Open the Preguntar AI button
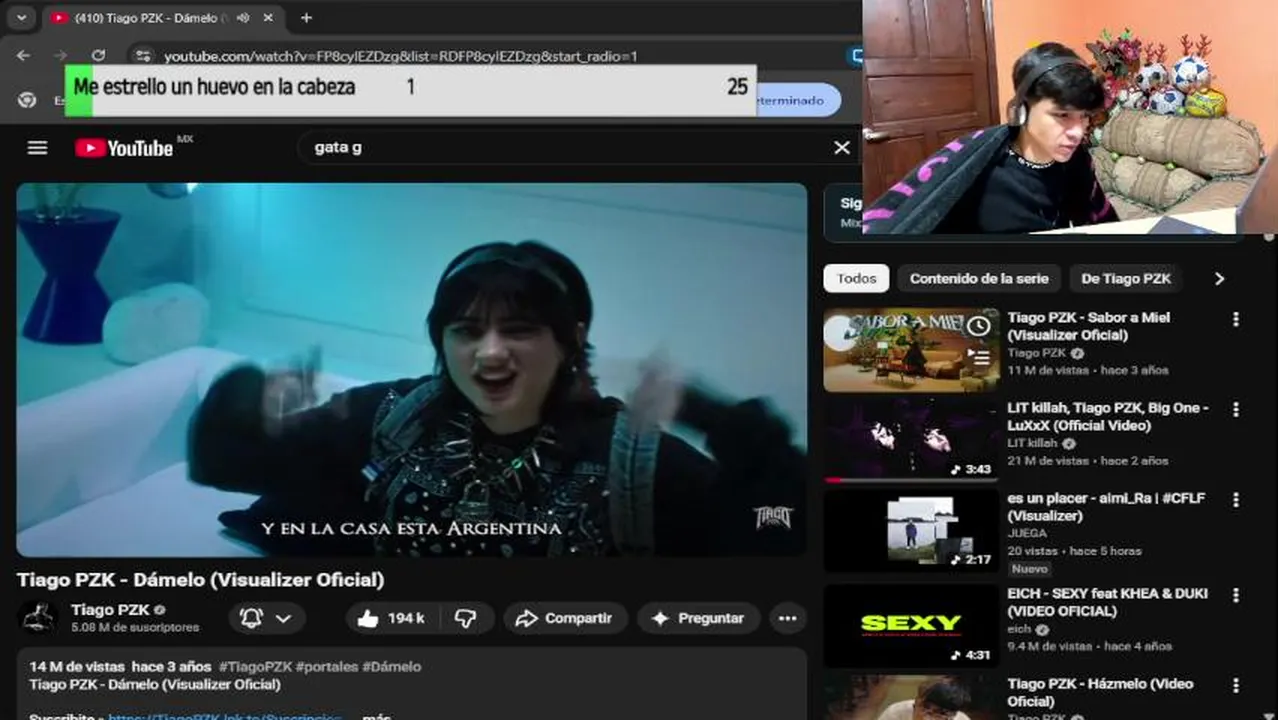Screen dimensions: 1278x720 click(699, 619)
